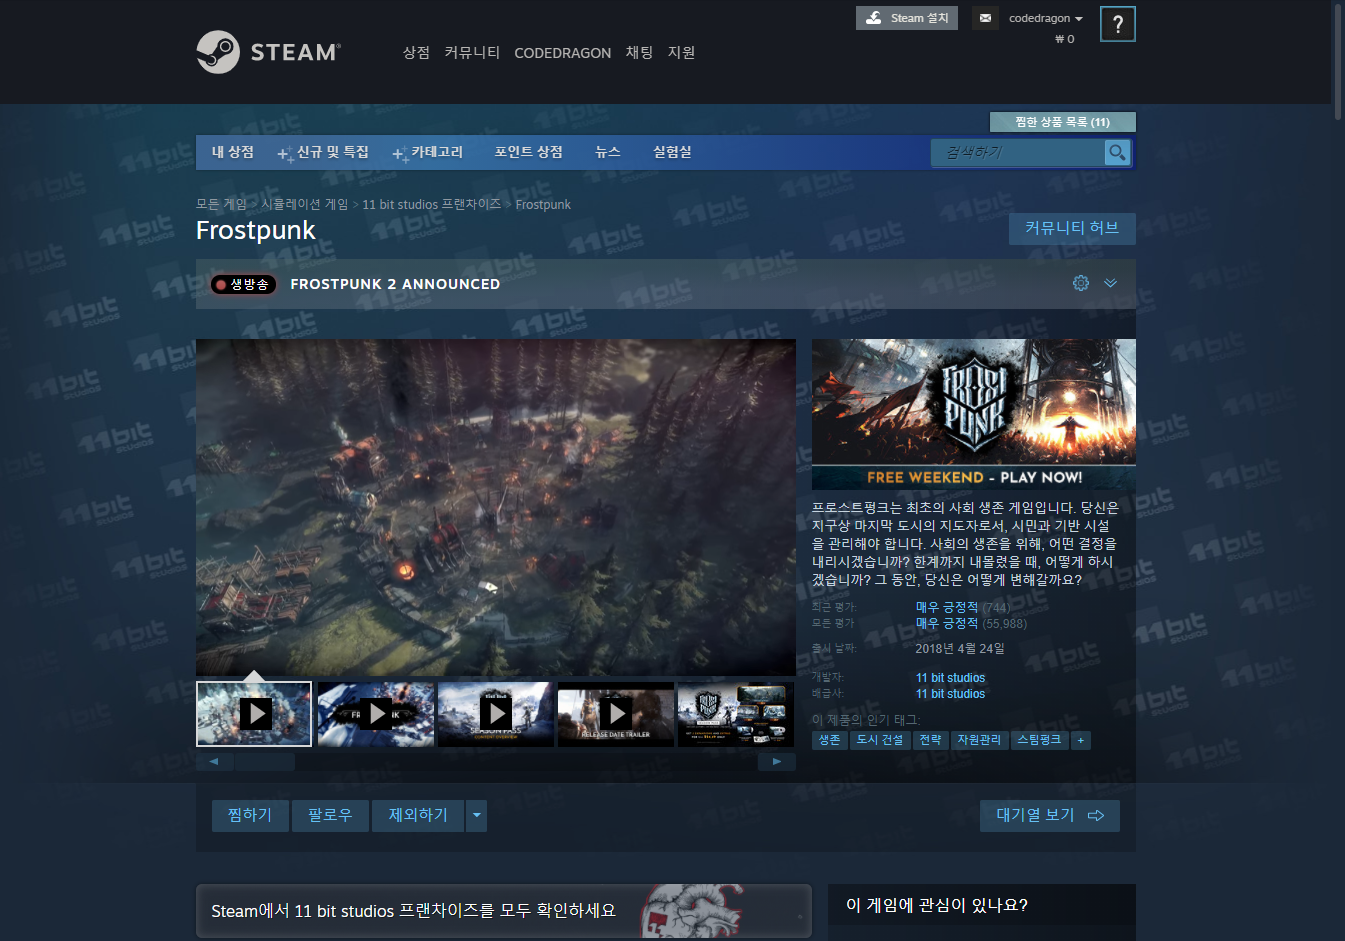
Task: Open 11 bit studios 프랜차이즈 breadcrumb
Action: pyautogui.click(x=431, y=204)
